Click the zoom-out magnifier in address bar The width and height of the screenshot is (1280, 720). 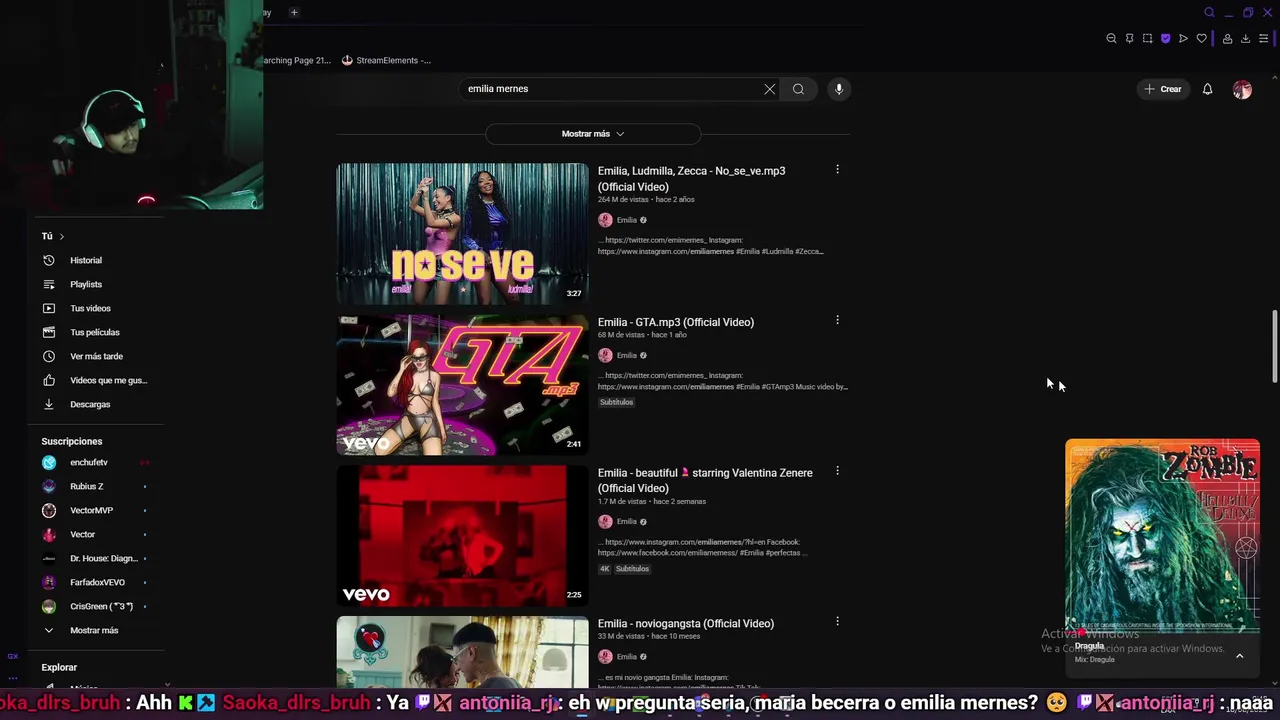click(1111, 39)
